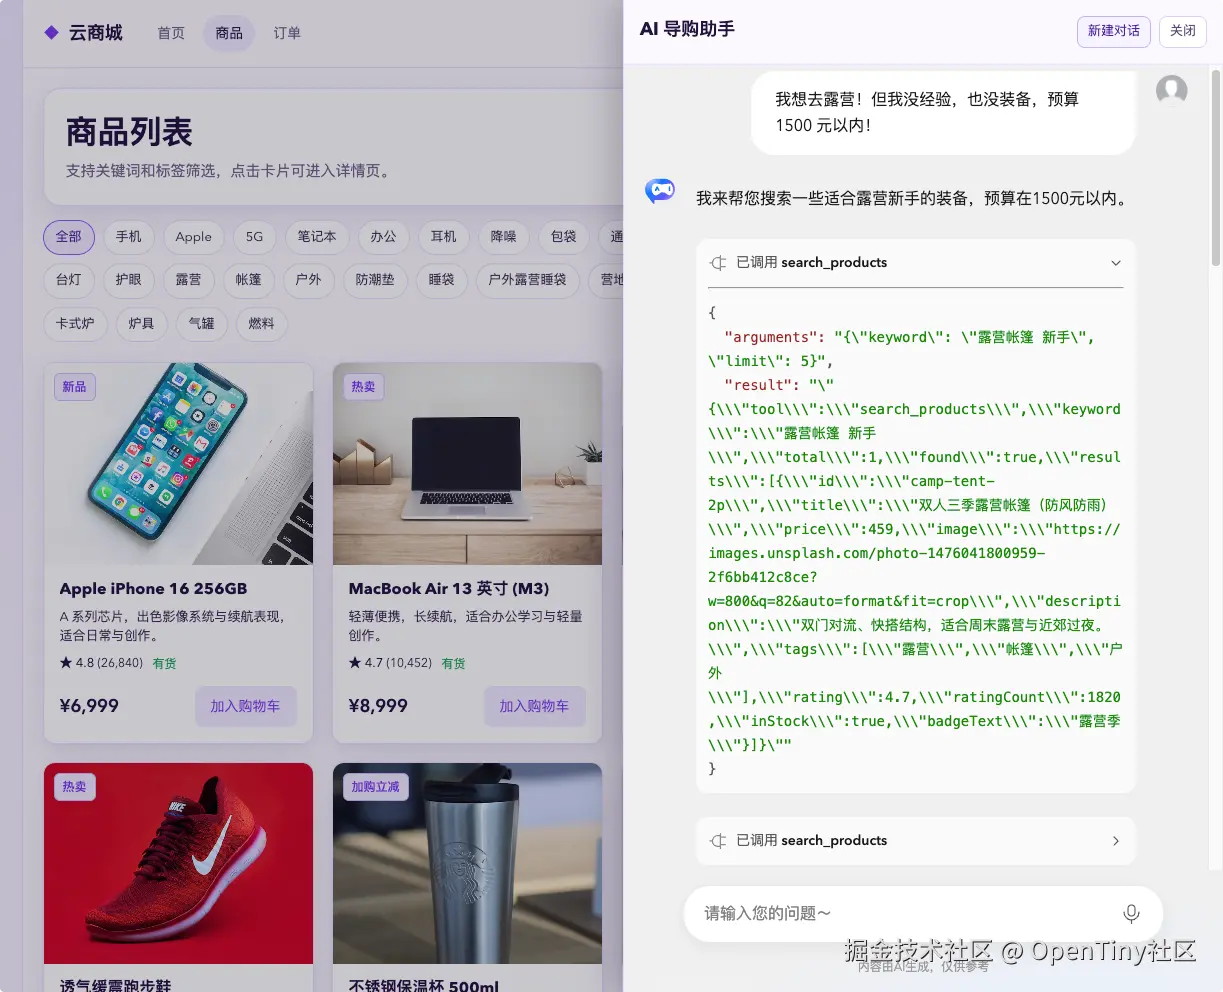Click the AI assistant robot avatar

click(x=660, y=190)
